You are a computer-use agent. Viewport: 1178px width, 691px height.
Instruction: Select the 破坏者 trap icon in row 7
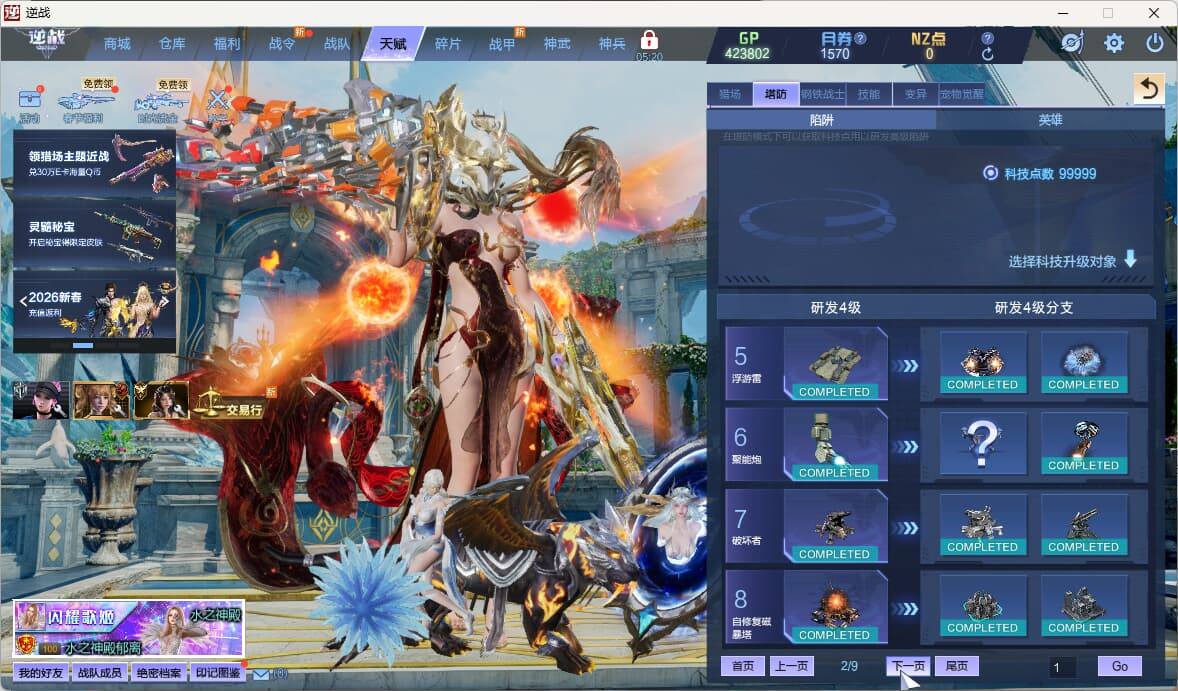835,526
